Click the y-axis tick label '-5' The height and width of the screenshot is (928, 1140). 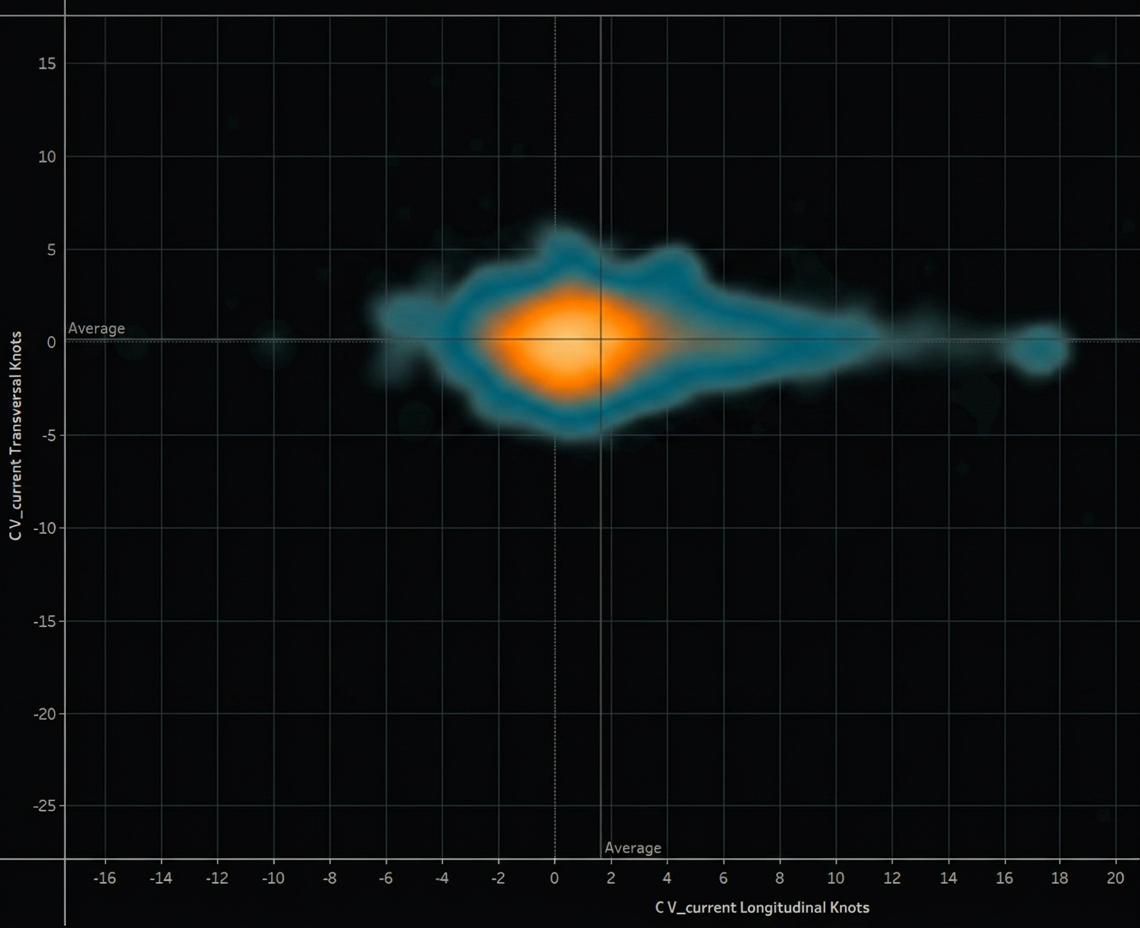[x=48, y=435]
